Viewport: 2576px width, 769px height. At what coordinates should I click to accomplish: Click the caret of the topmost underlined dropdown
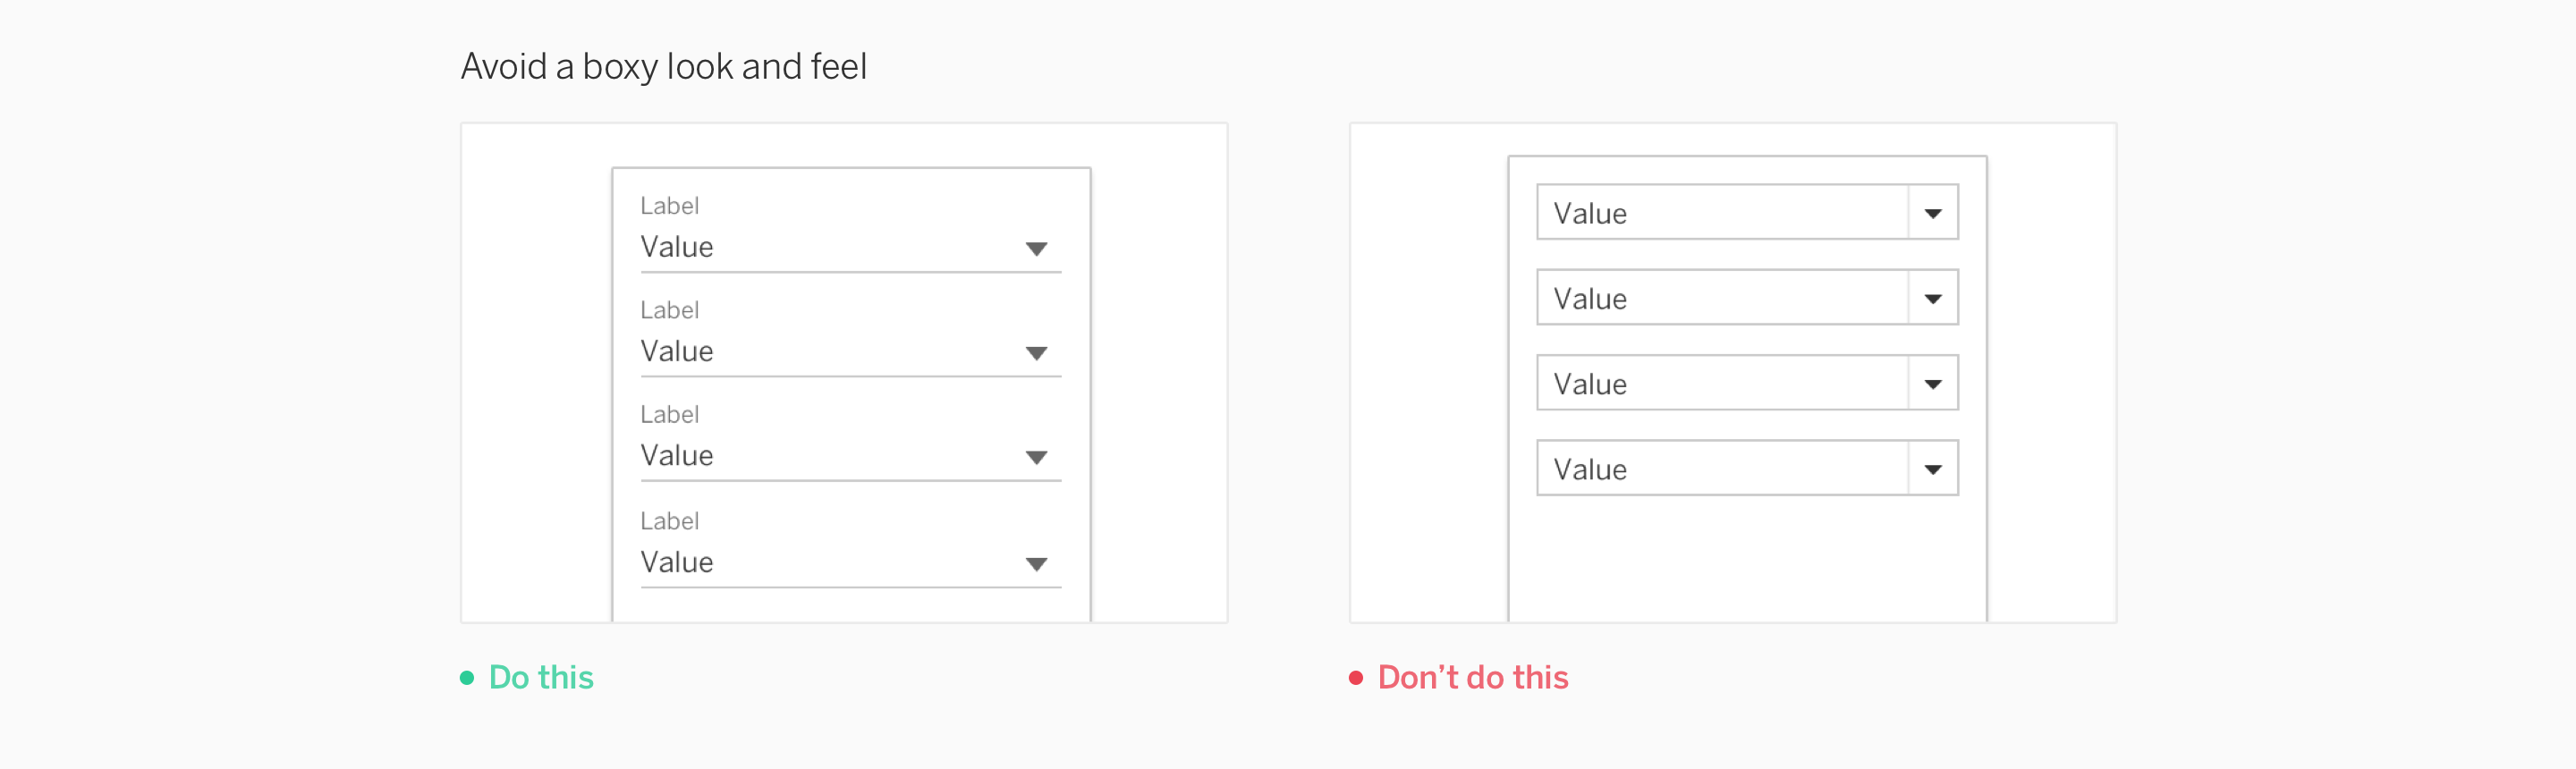coord(1037,247)
